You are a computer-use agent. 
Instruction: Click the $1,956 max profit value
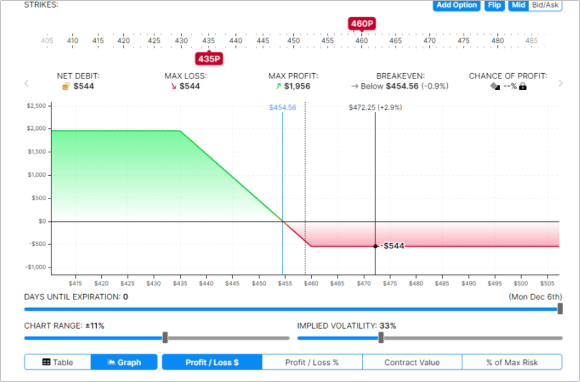click(297, 87)
